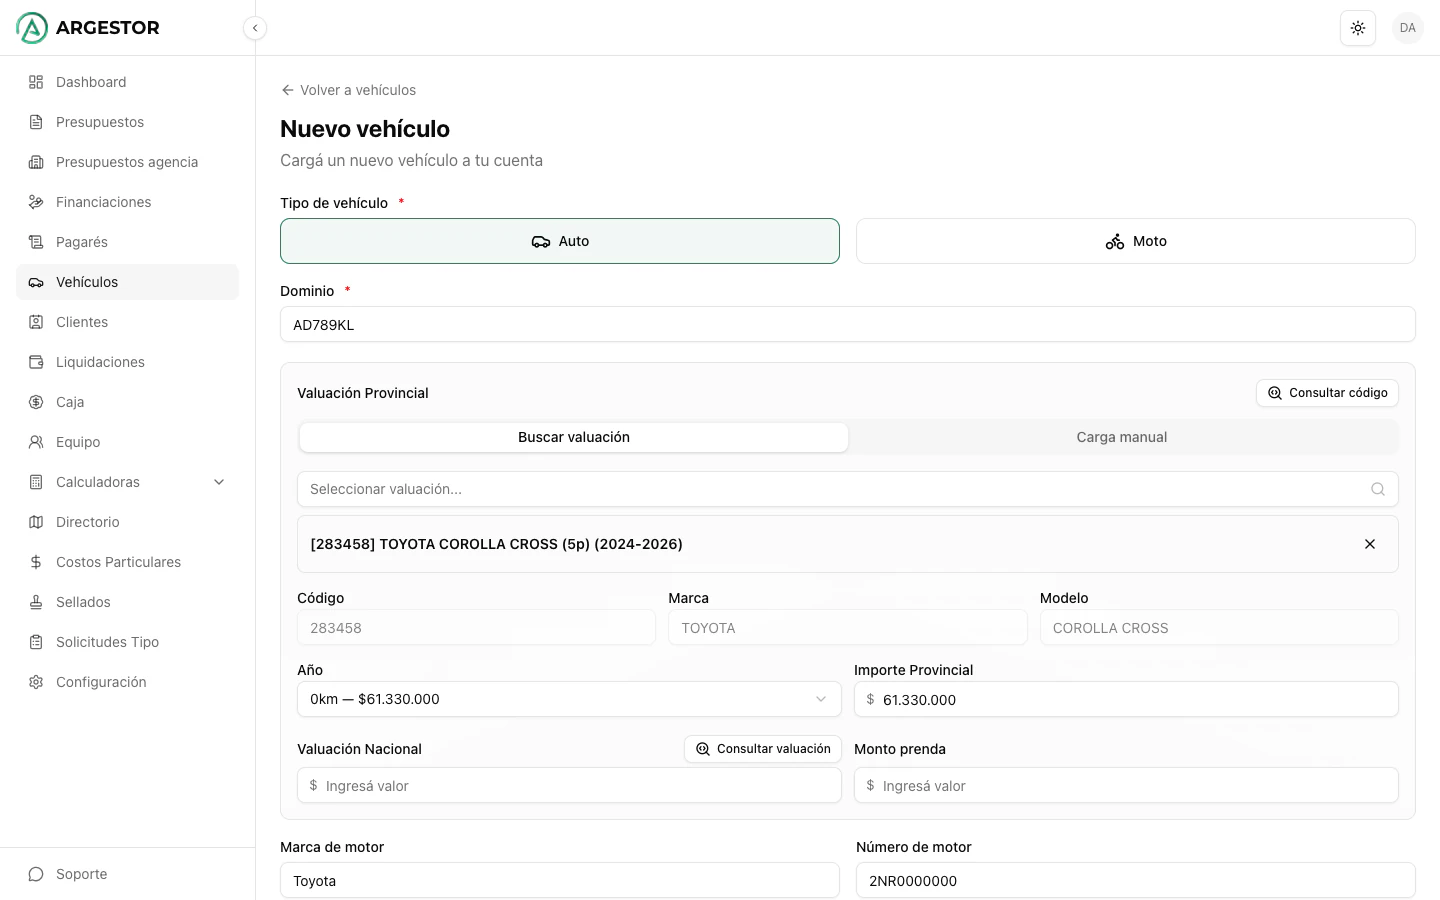Image resolution: width=1440 pixels, height=900 pixels.
Task: Click the Clientes contact icon
Action: click(36, 322)
